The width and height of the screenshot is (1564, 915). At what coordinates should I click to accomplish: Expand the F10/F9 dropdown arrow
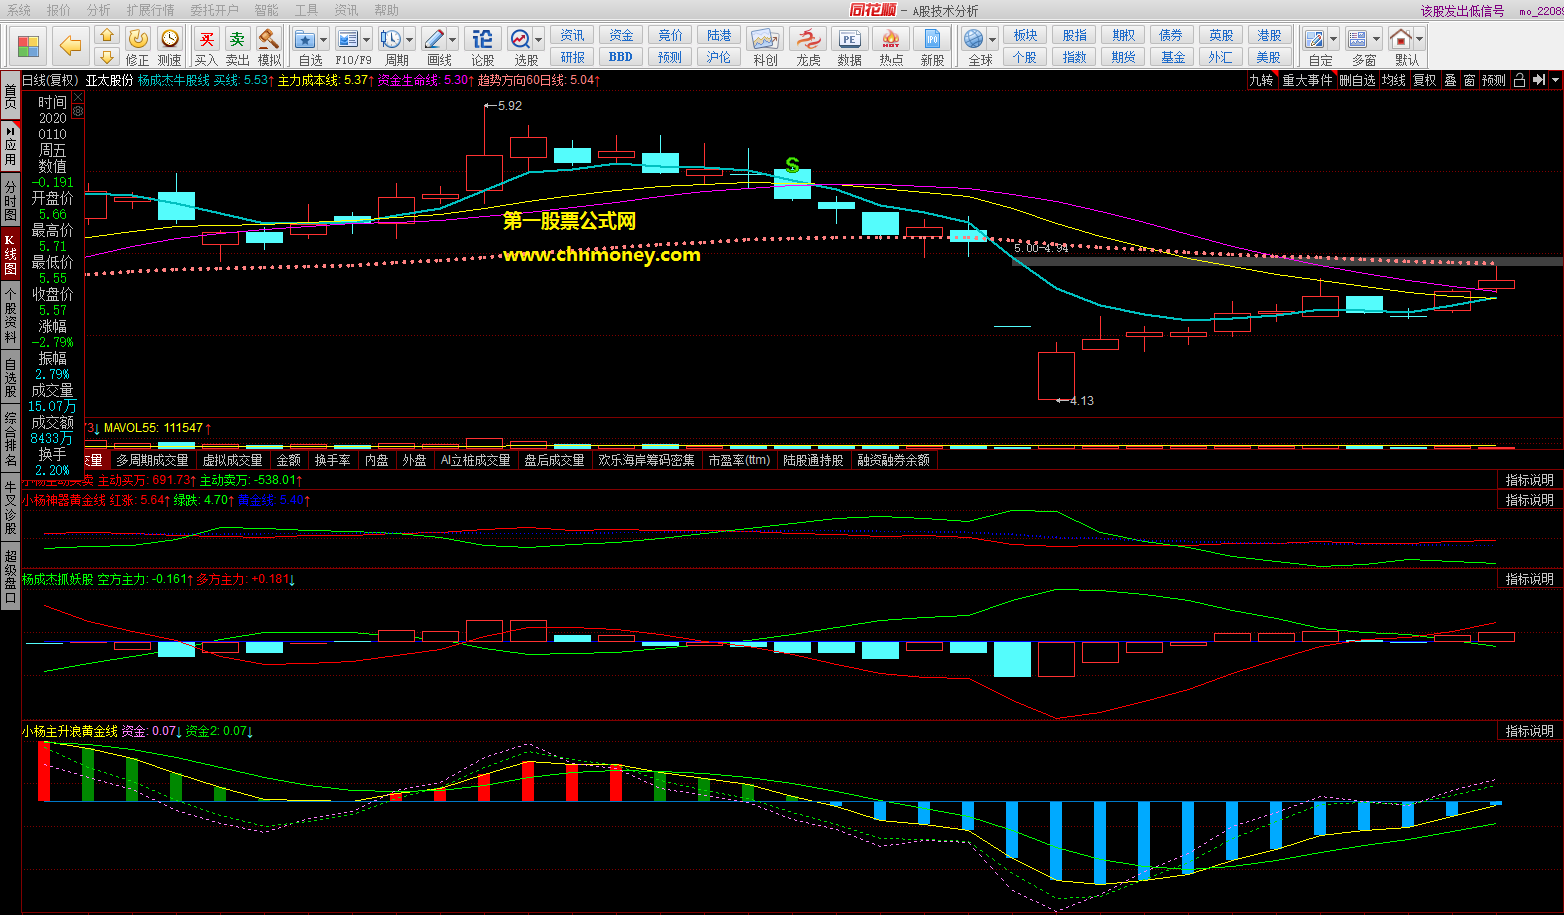point(367,40)
